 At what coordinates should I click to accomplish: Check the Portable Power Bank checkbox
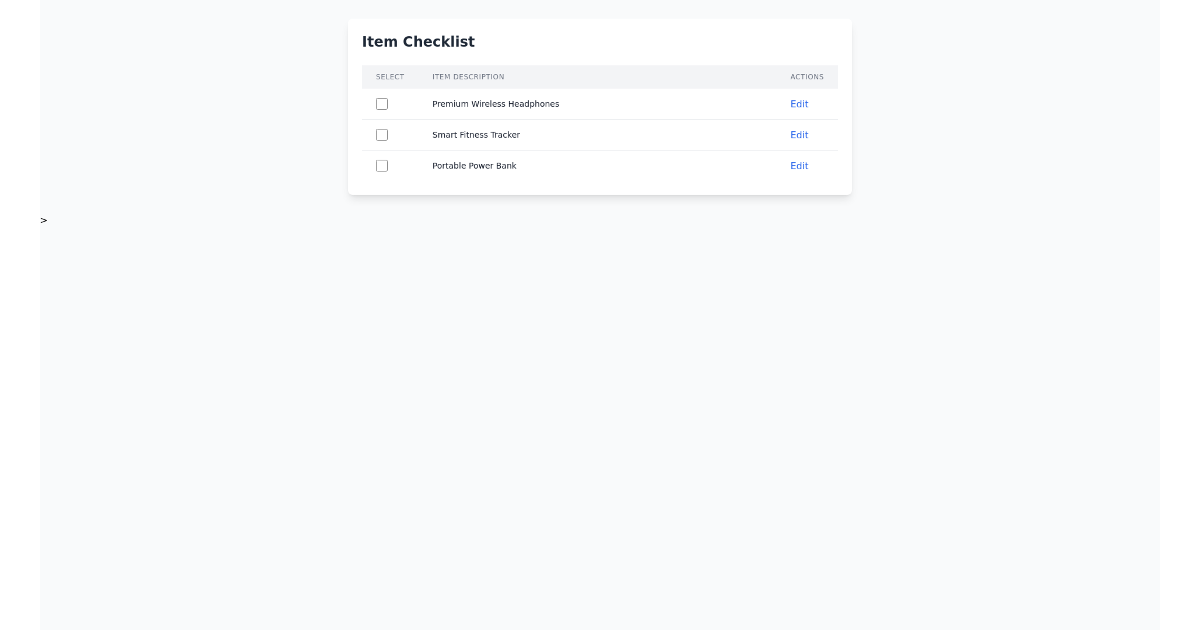(382, 165)
